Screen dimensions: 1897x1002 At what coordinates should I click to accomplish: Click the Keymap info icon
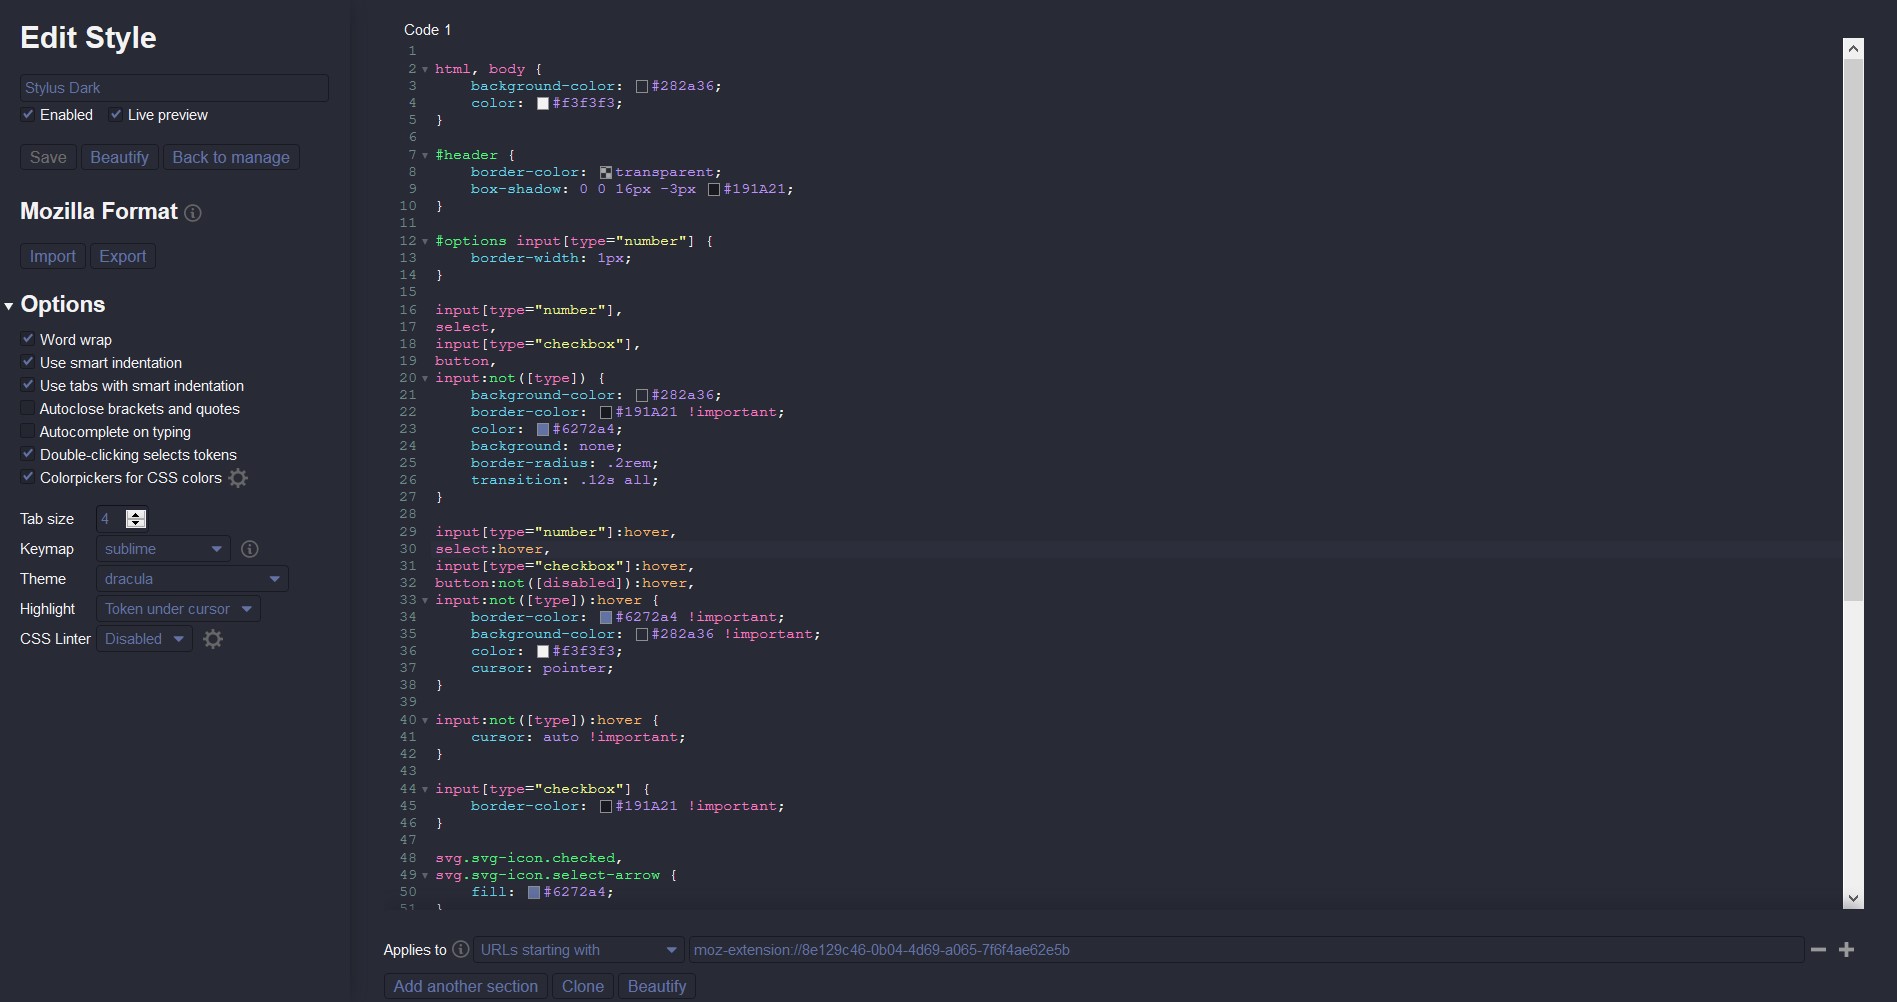click(250, 549)
